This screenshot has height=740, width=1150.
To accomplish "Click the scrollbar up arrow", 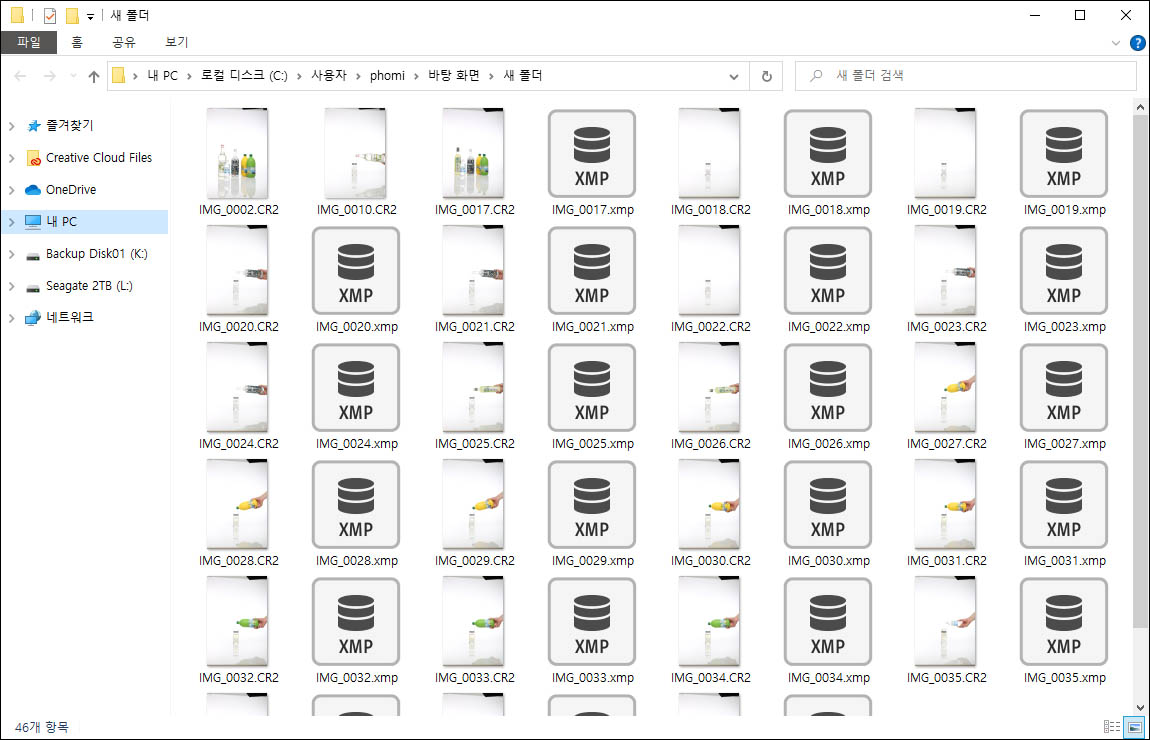I will [x=1140, y=107].
